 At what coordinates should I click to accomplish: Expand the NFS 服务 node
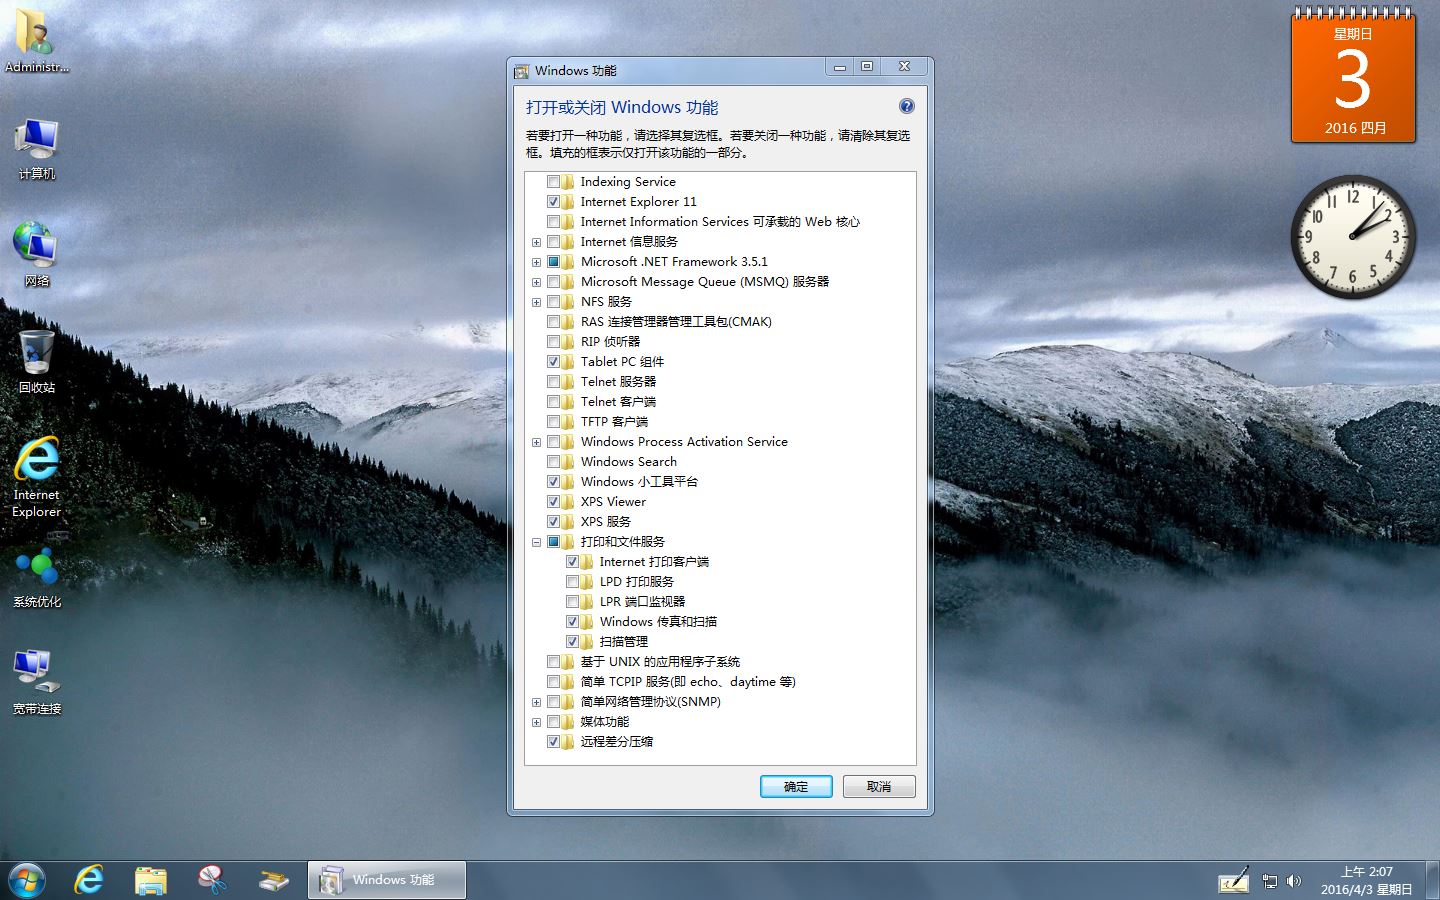(x=536, y=302)
